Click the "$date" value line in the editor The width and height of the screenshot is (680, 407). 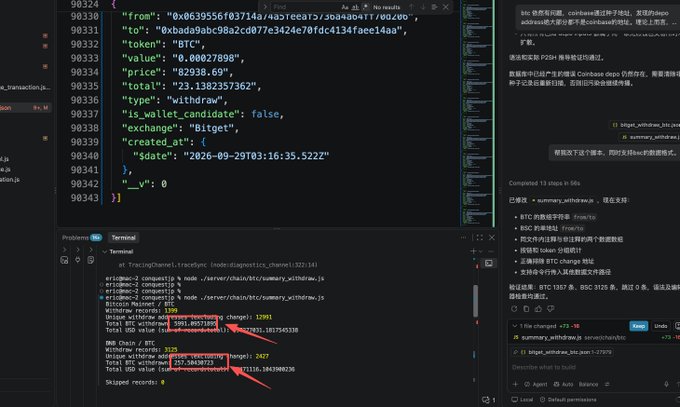tap(231, 156)
